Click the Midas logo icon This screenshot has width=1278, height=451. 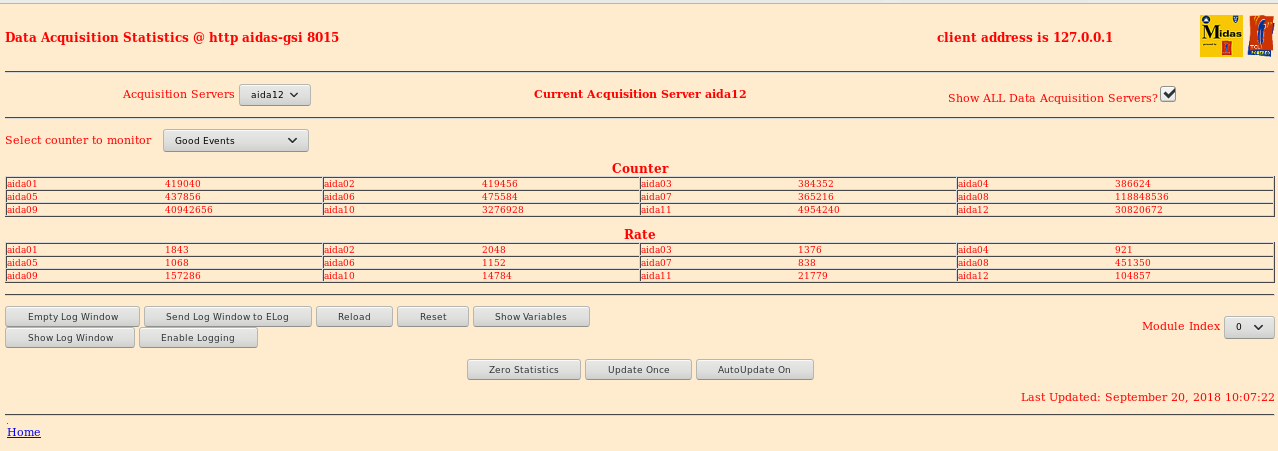pos(1221,36)
